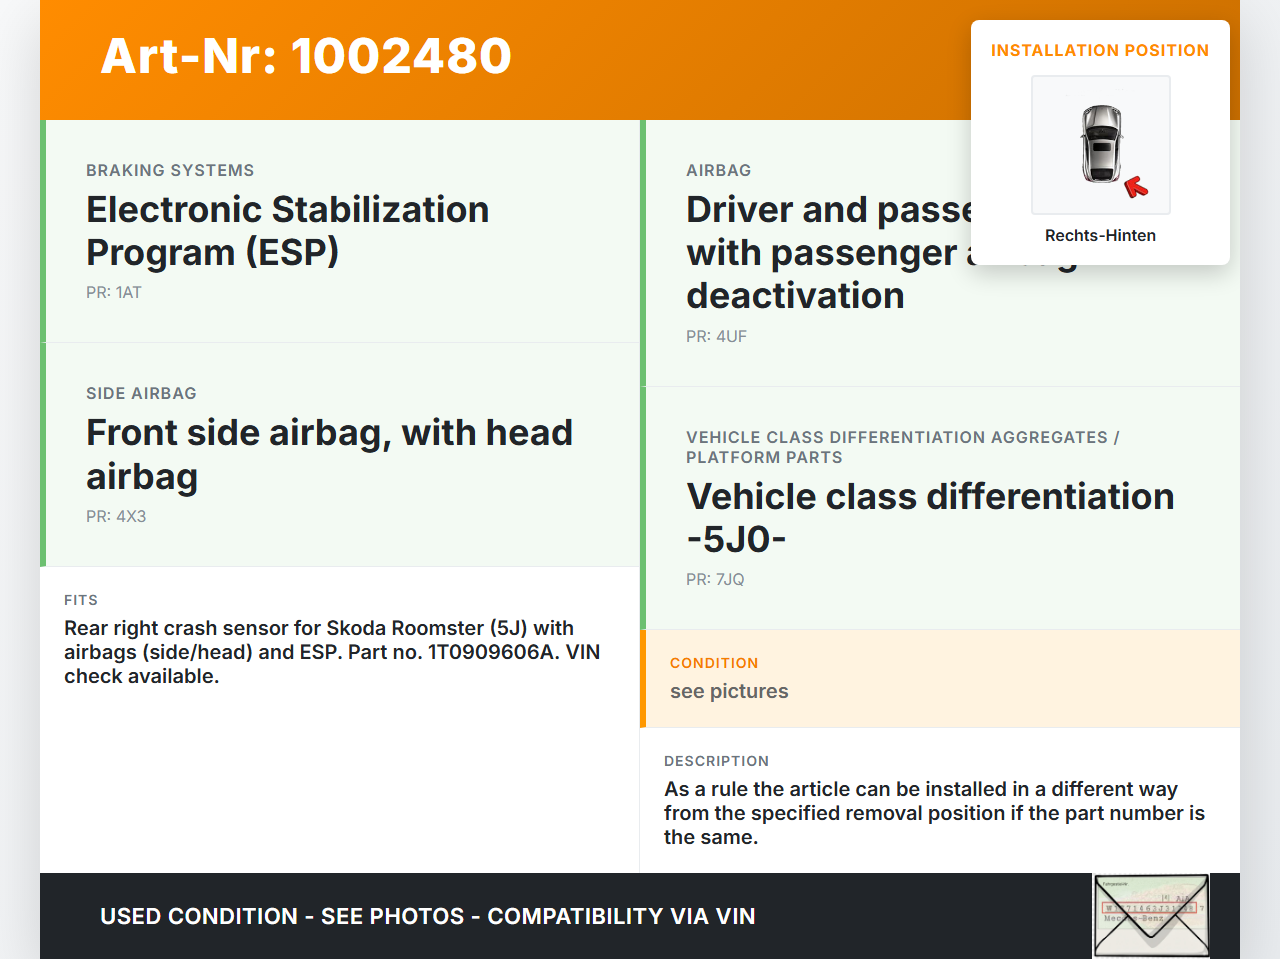This screenshot has width=1280, height=959.
Task: Click the PR: 1AT code
Action: point(114,293)
